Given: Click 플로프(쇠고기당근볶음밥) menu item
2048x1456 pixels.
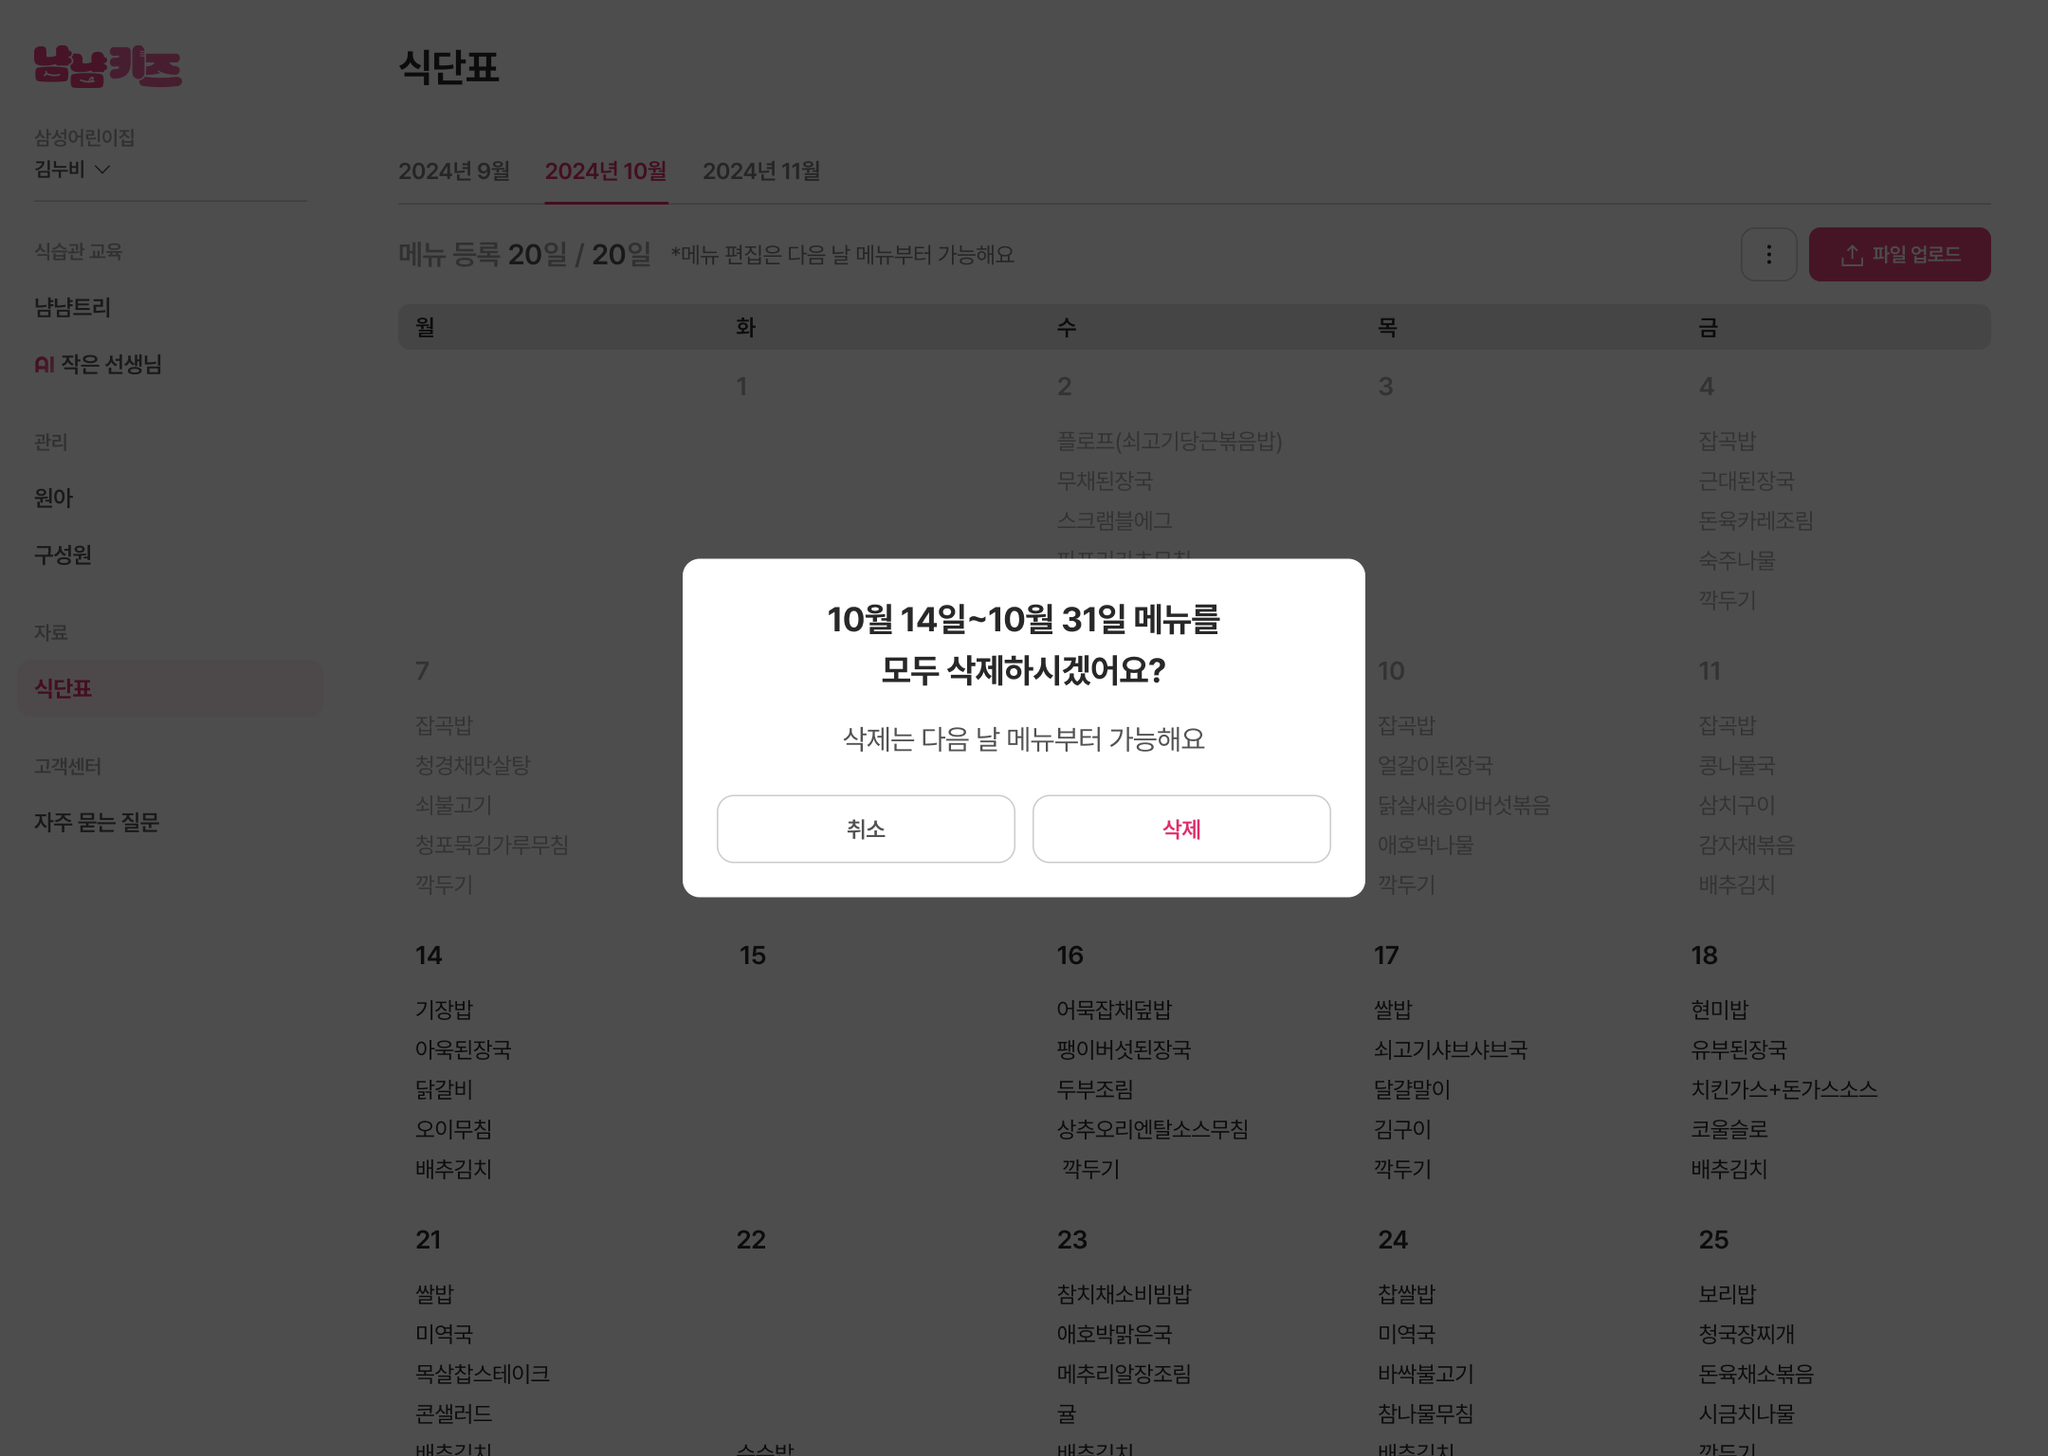Looking at the screenshot, I should pos(1170,440).
